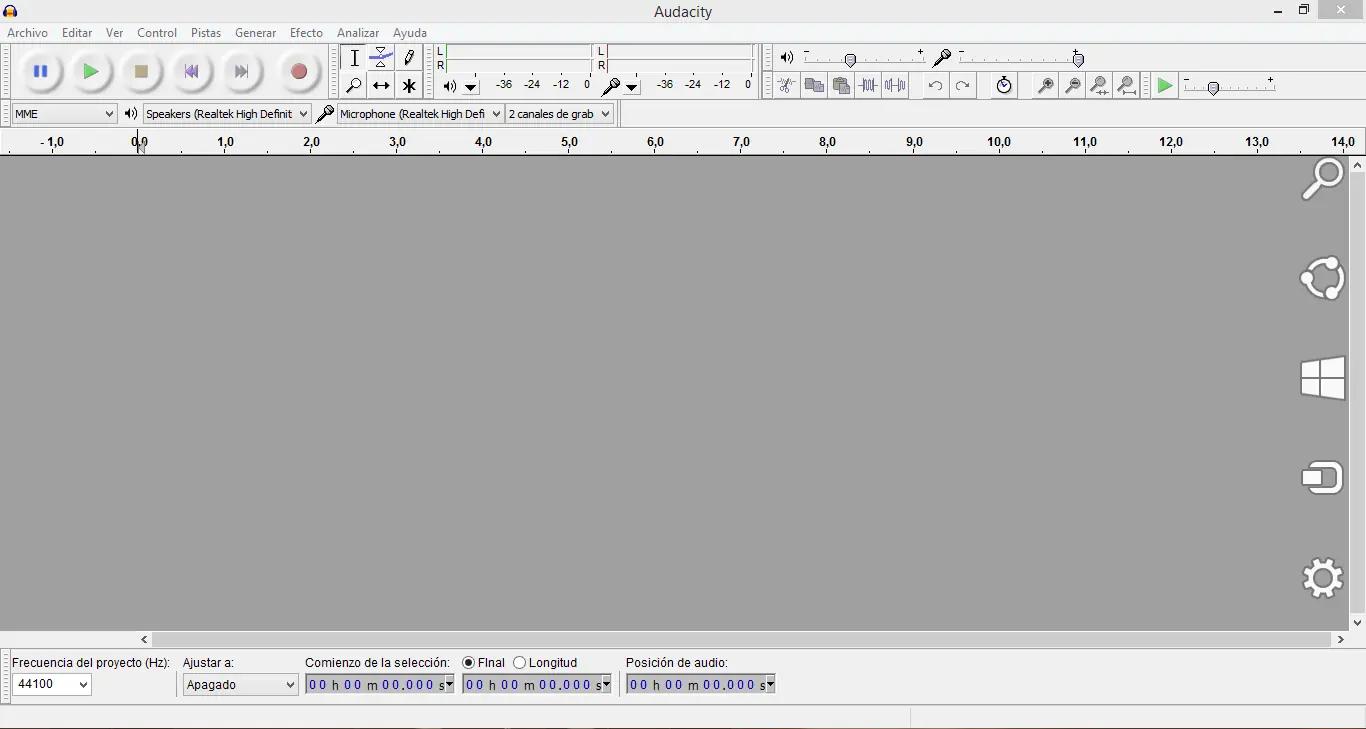This screenshot has height=729, width=1366.
Task: Open the Ver menu
Action: pyautogui.click(x=115, y=33)
